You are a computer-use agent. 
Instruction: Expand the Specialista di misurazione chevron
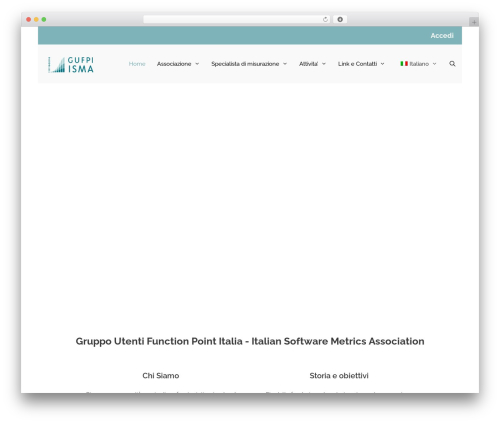285,64
